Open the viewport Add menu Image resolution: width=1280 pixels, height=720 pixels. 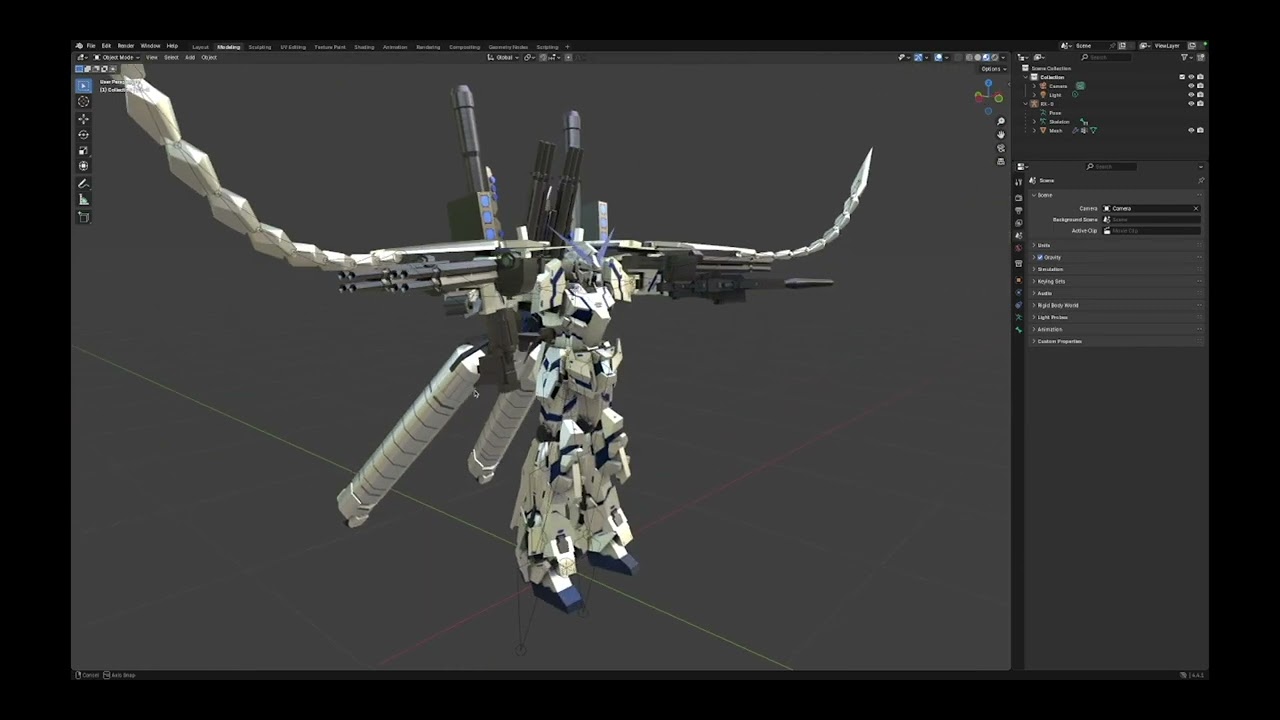(x=190, y=57)
